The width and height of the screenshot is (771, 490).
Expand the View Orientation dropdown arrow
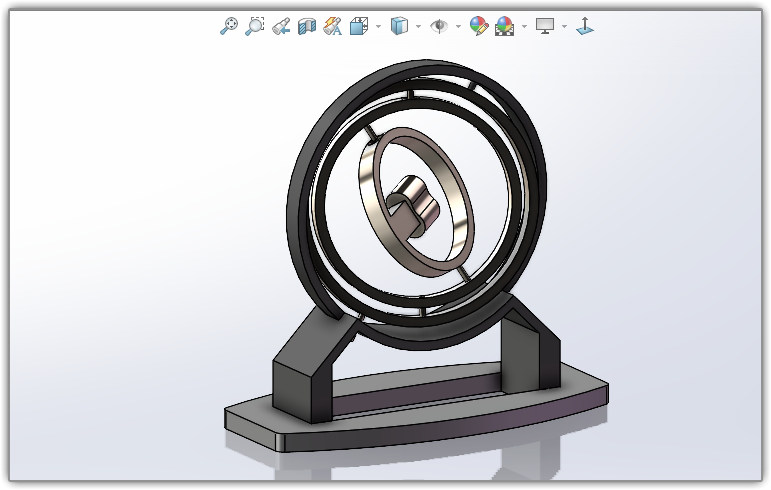378,26
